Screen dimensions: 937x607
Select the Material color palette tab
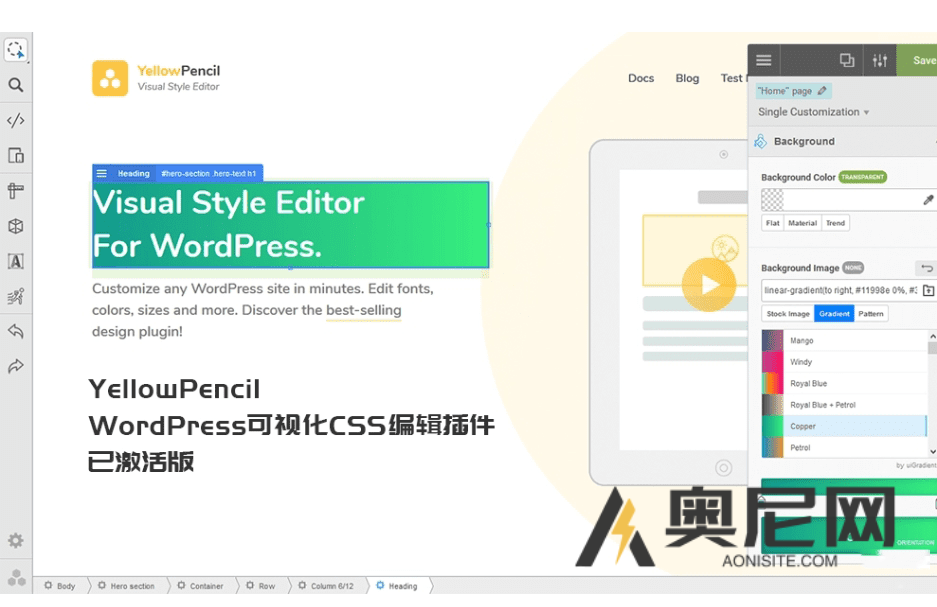click(x=803, y=223)
